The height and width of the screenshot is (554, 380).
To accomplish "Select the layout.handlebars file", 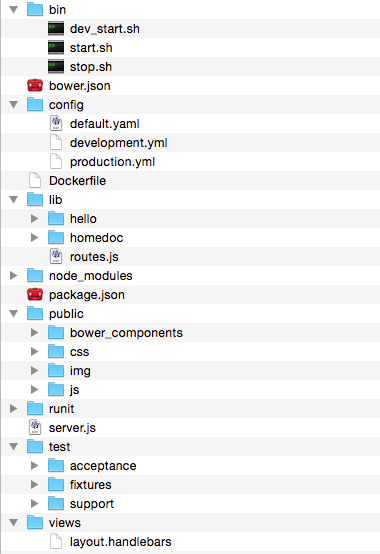I will click(191, 542).
